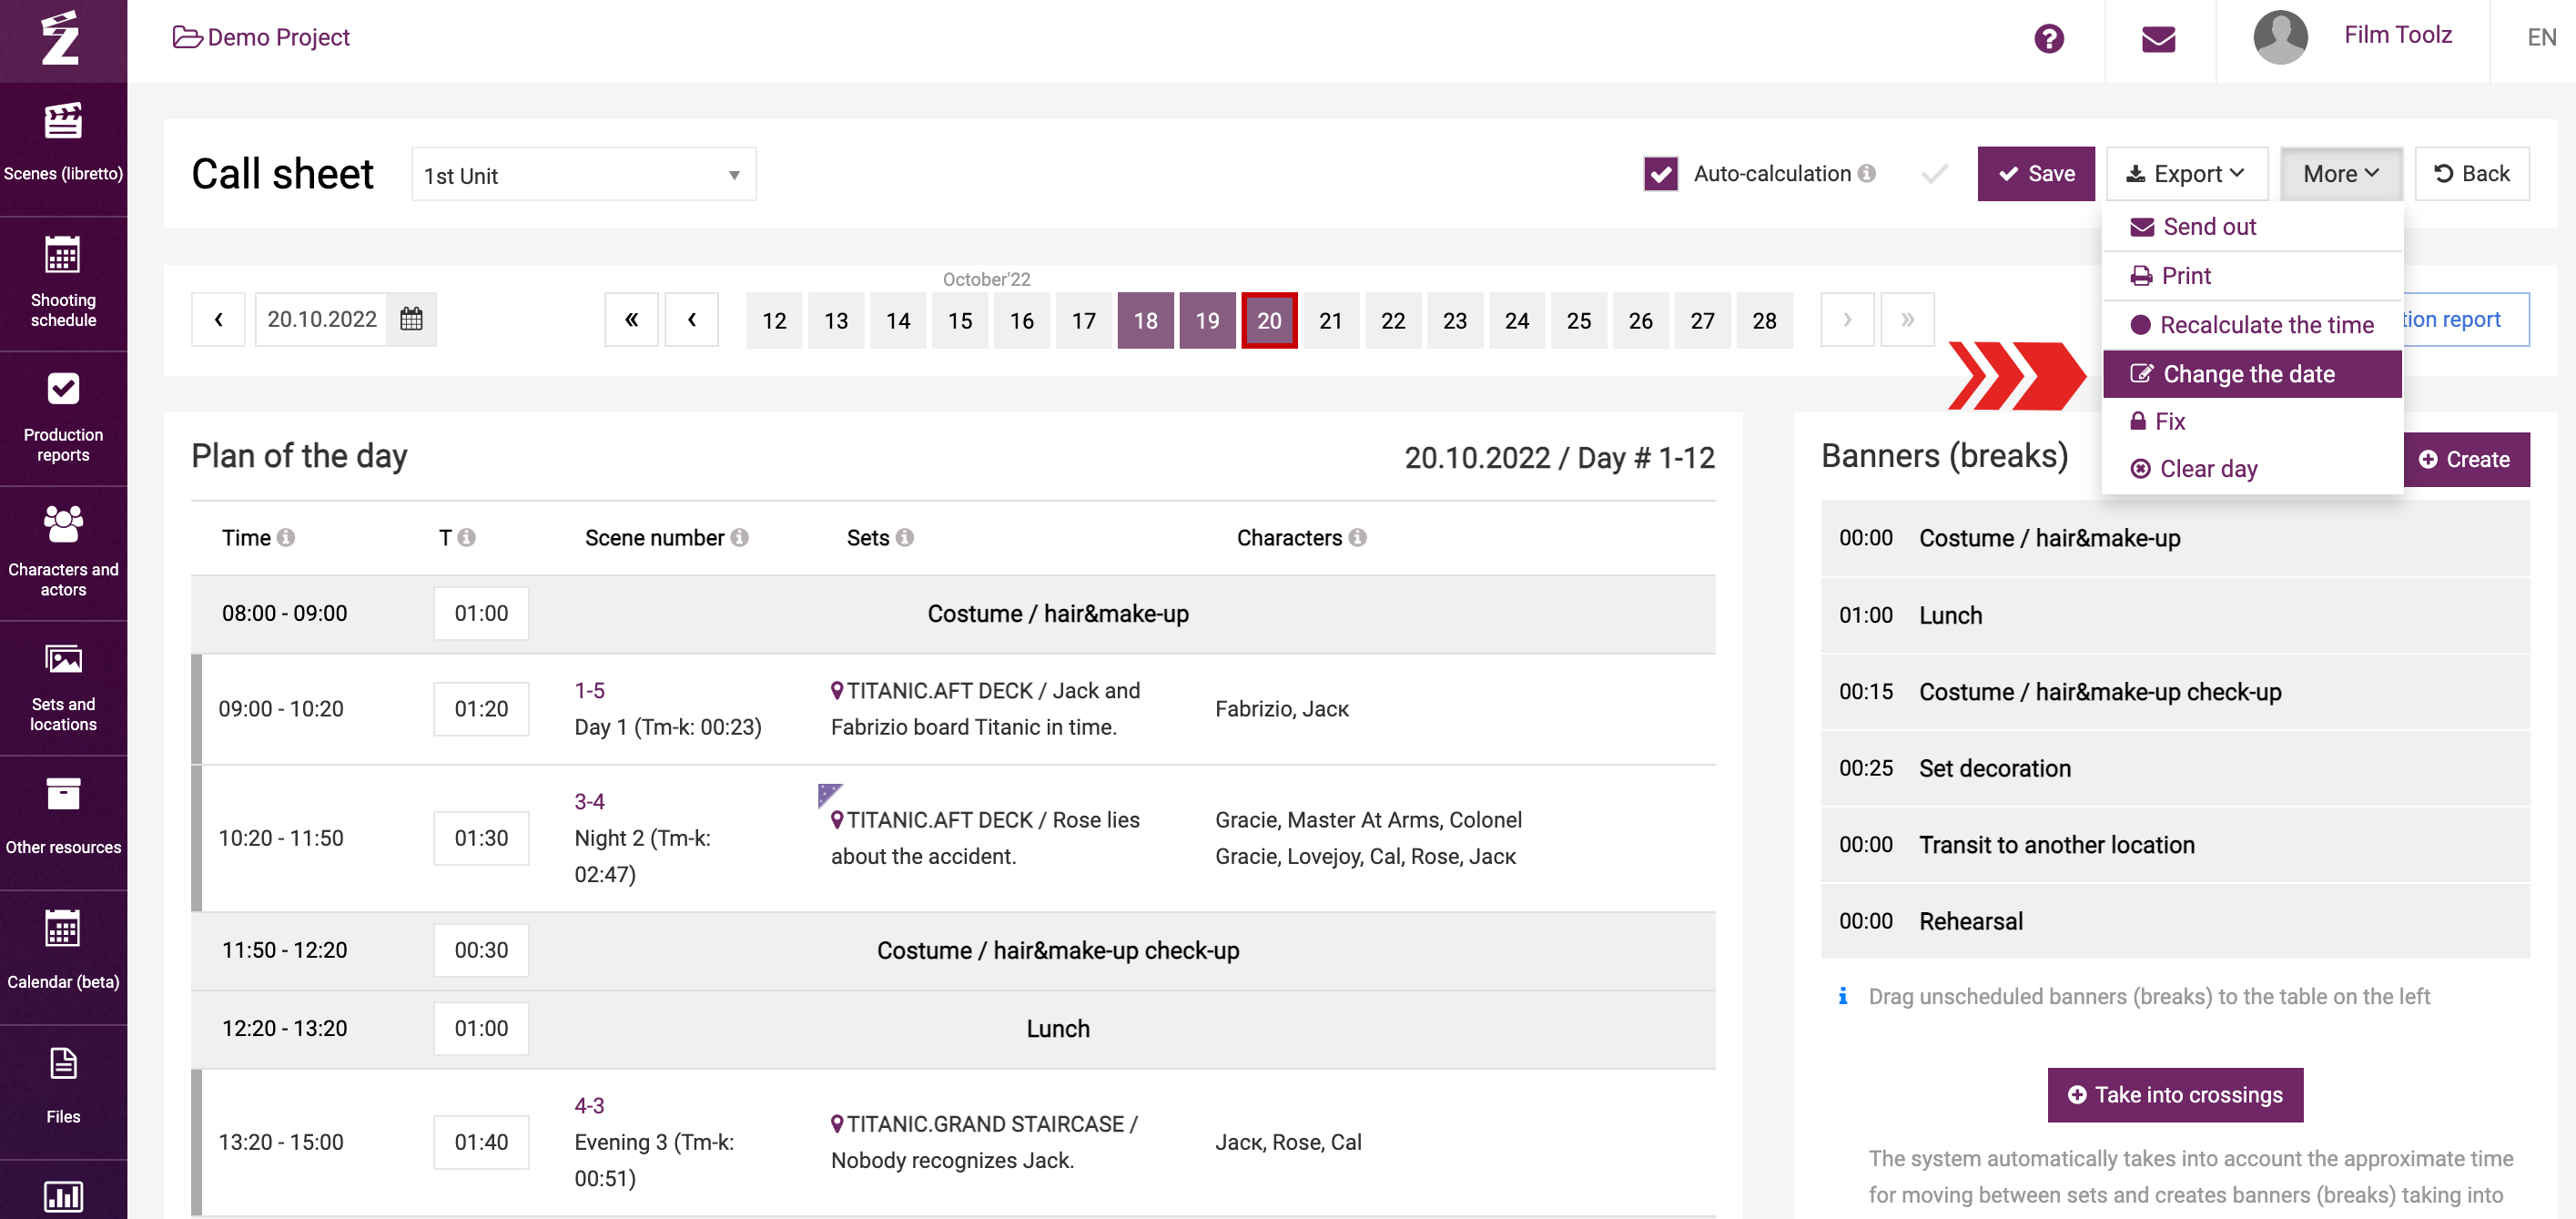Jump back with the double-left arrow

[631, 320]
